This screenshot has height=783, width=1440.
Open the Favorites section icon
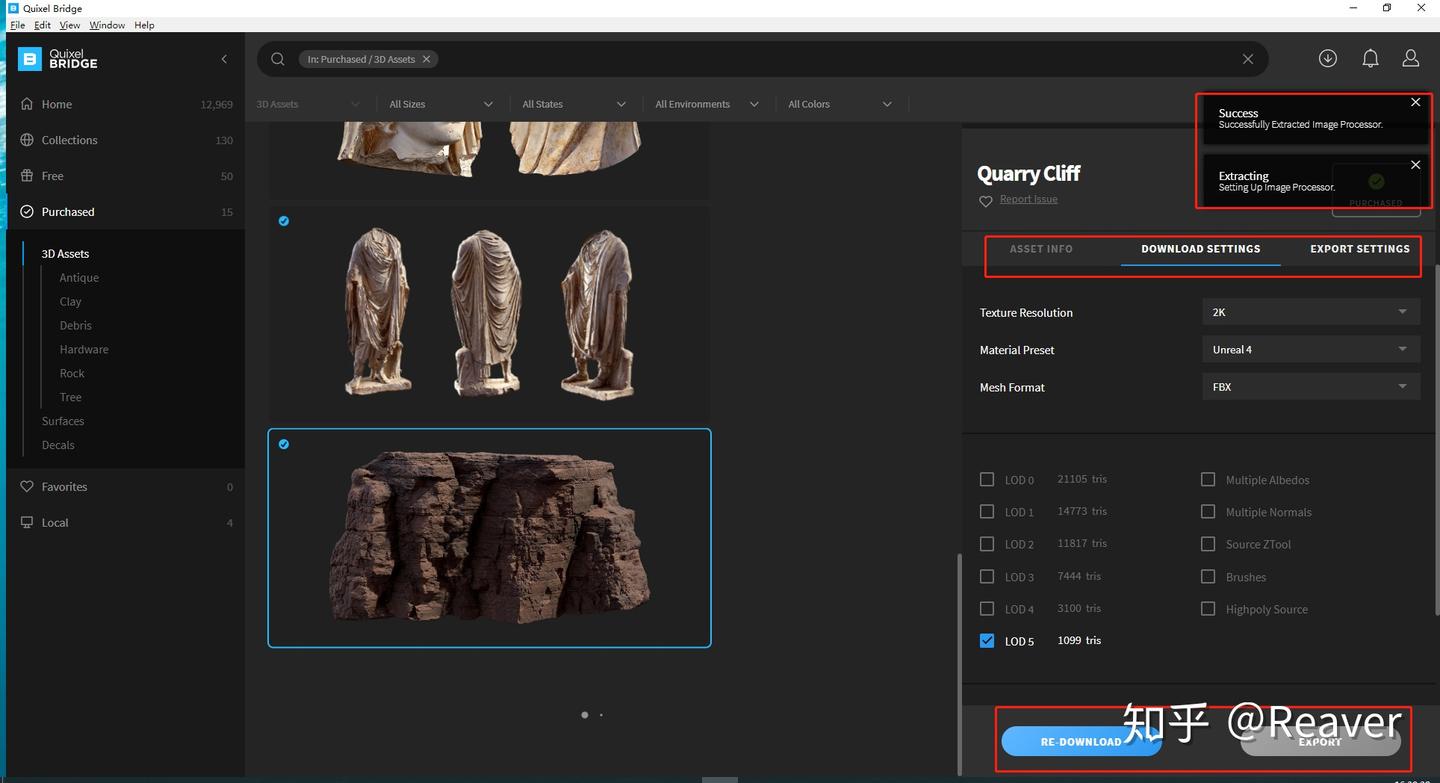click(x=26, y=486)
